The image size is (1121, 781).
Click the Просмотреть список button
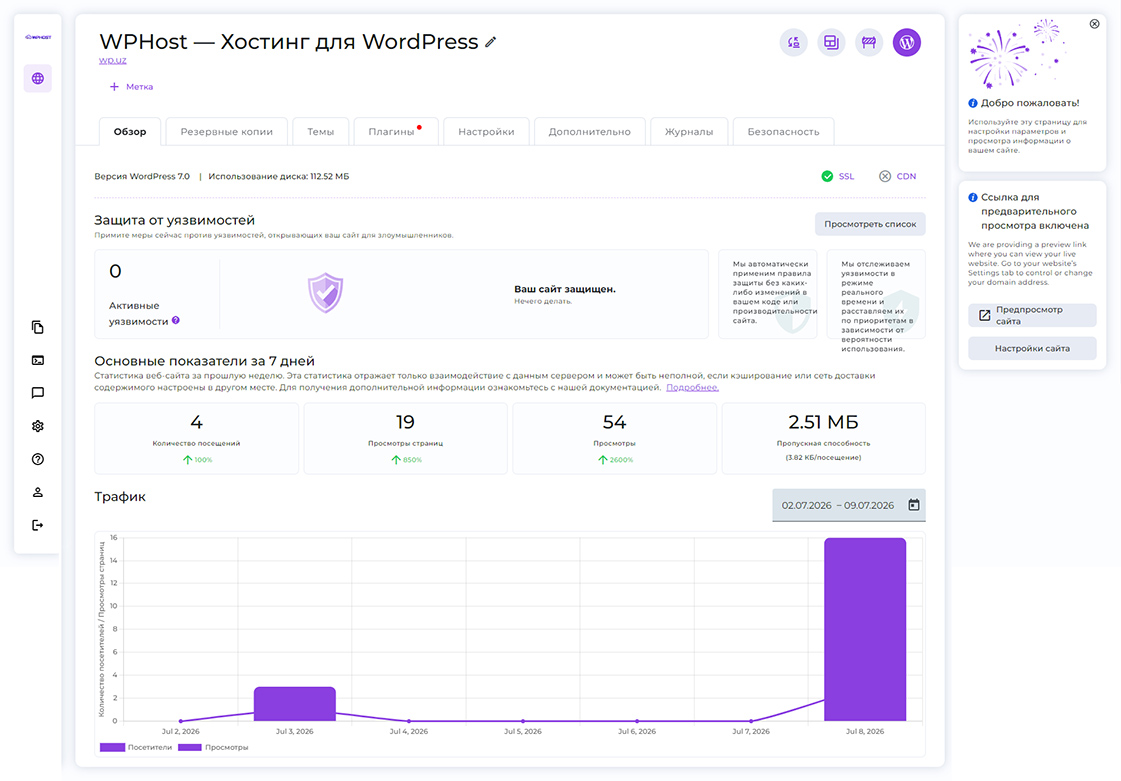tap(870, 224)
